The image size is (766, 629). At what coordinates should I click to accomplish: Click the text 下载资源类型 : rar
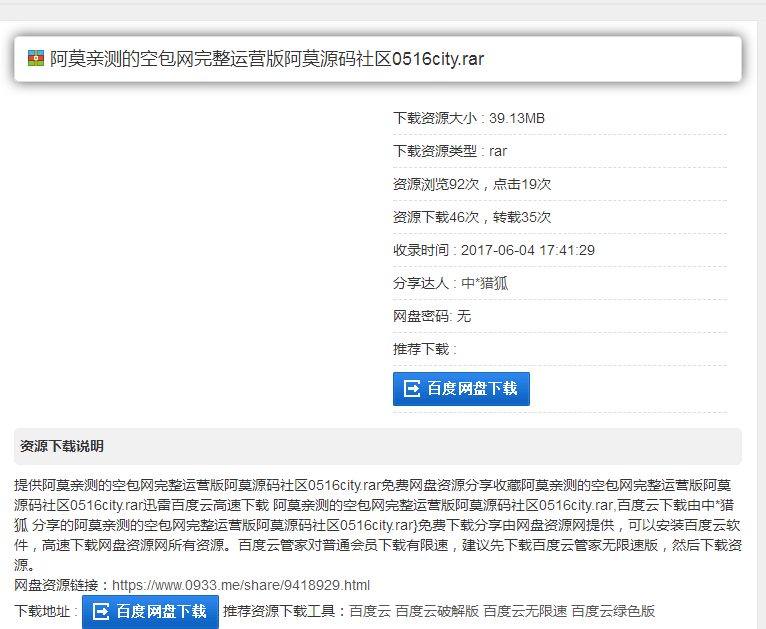pos(450,151)
